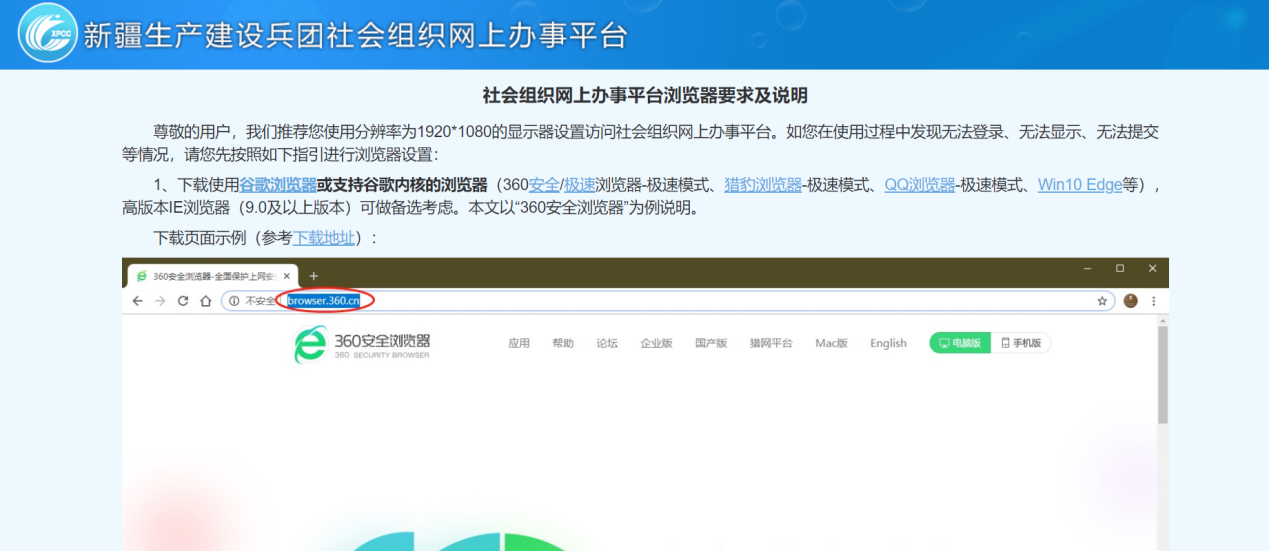
Task: Click the 360 Security Browser logo
Action: coord(362,345)
